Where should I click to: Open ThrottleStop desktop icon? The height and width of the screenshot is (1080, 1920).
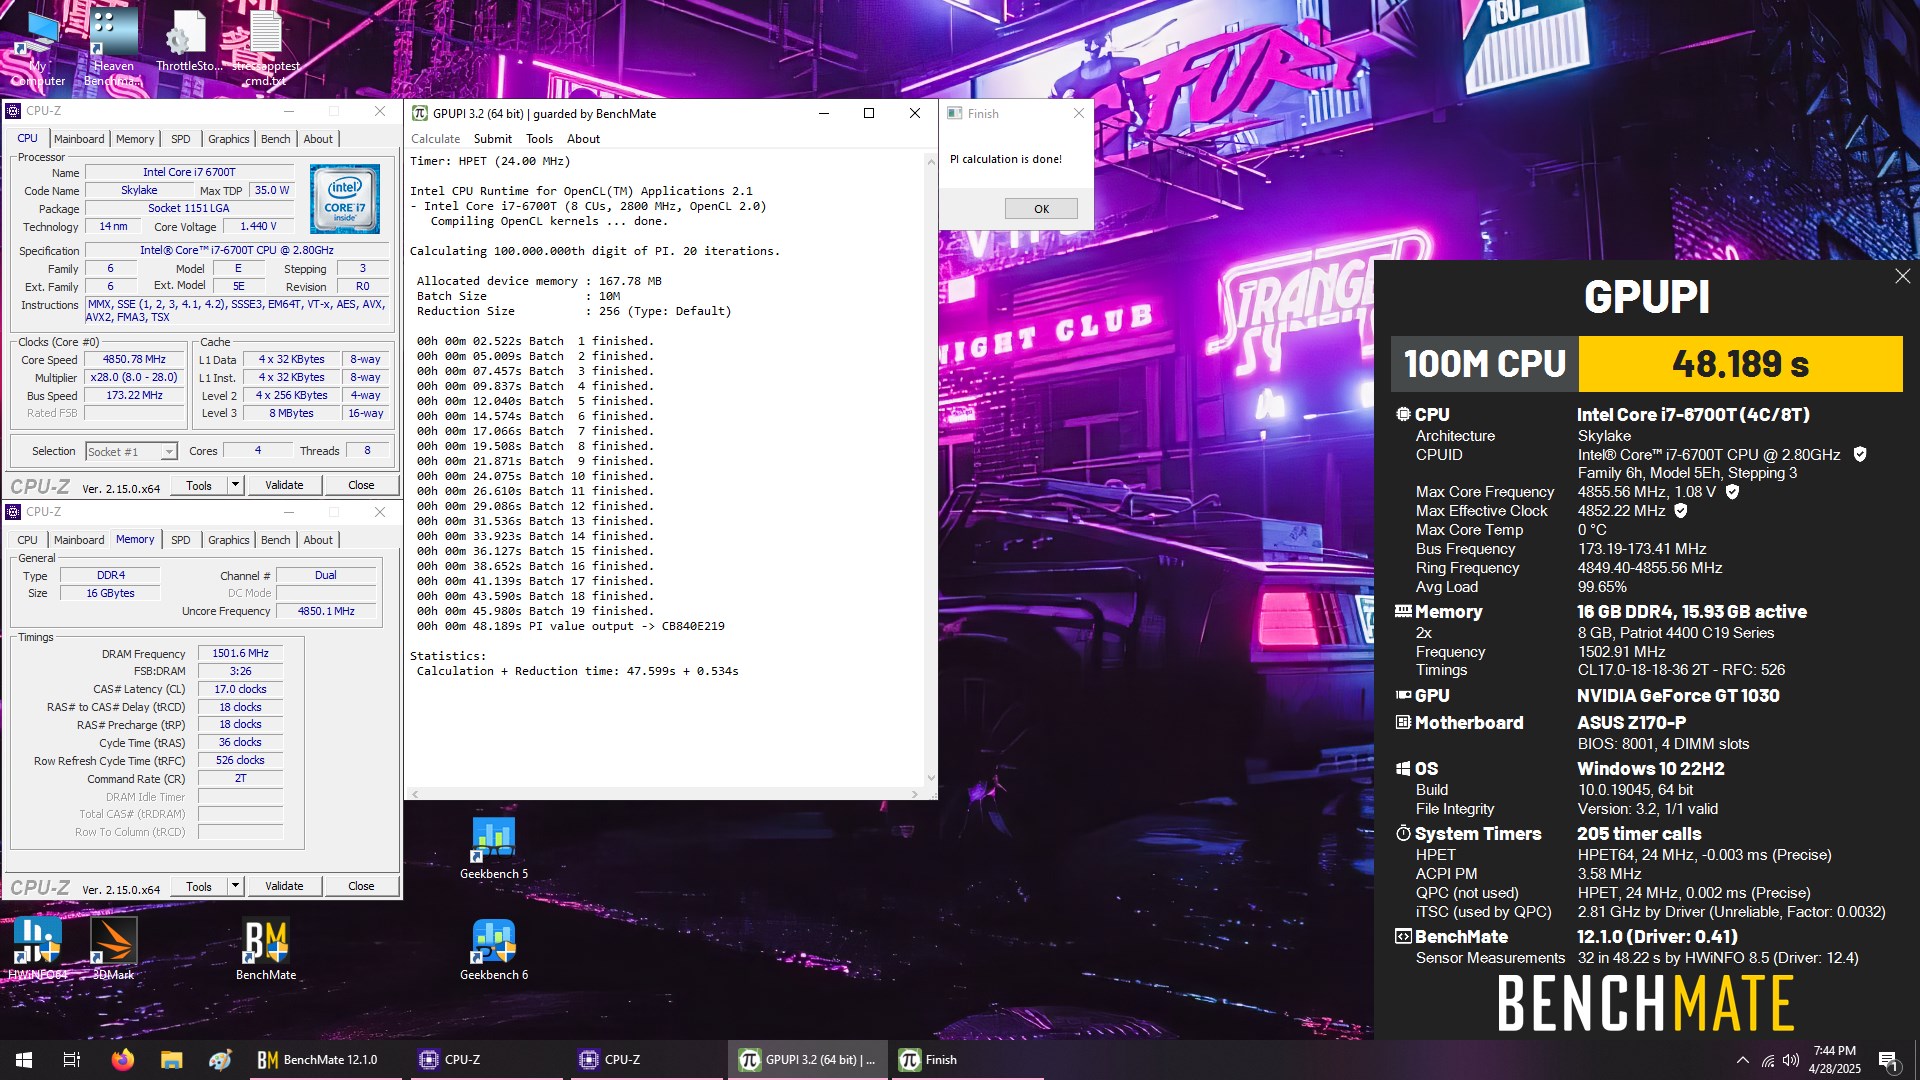pos(188,42)
